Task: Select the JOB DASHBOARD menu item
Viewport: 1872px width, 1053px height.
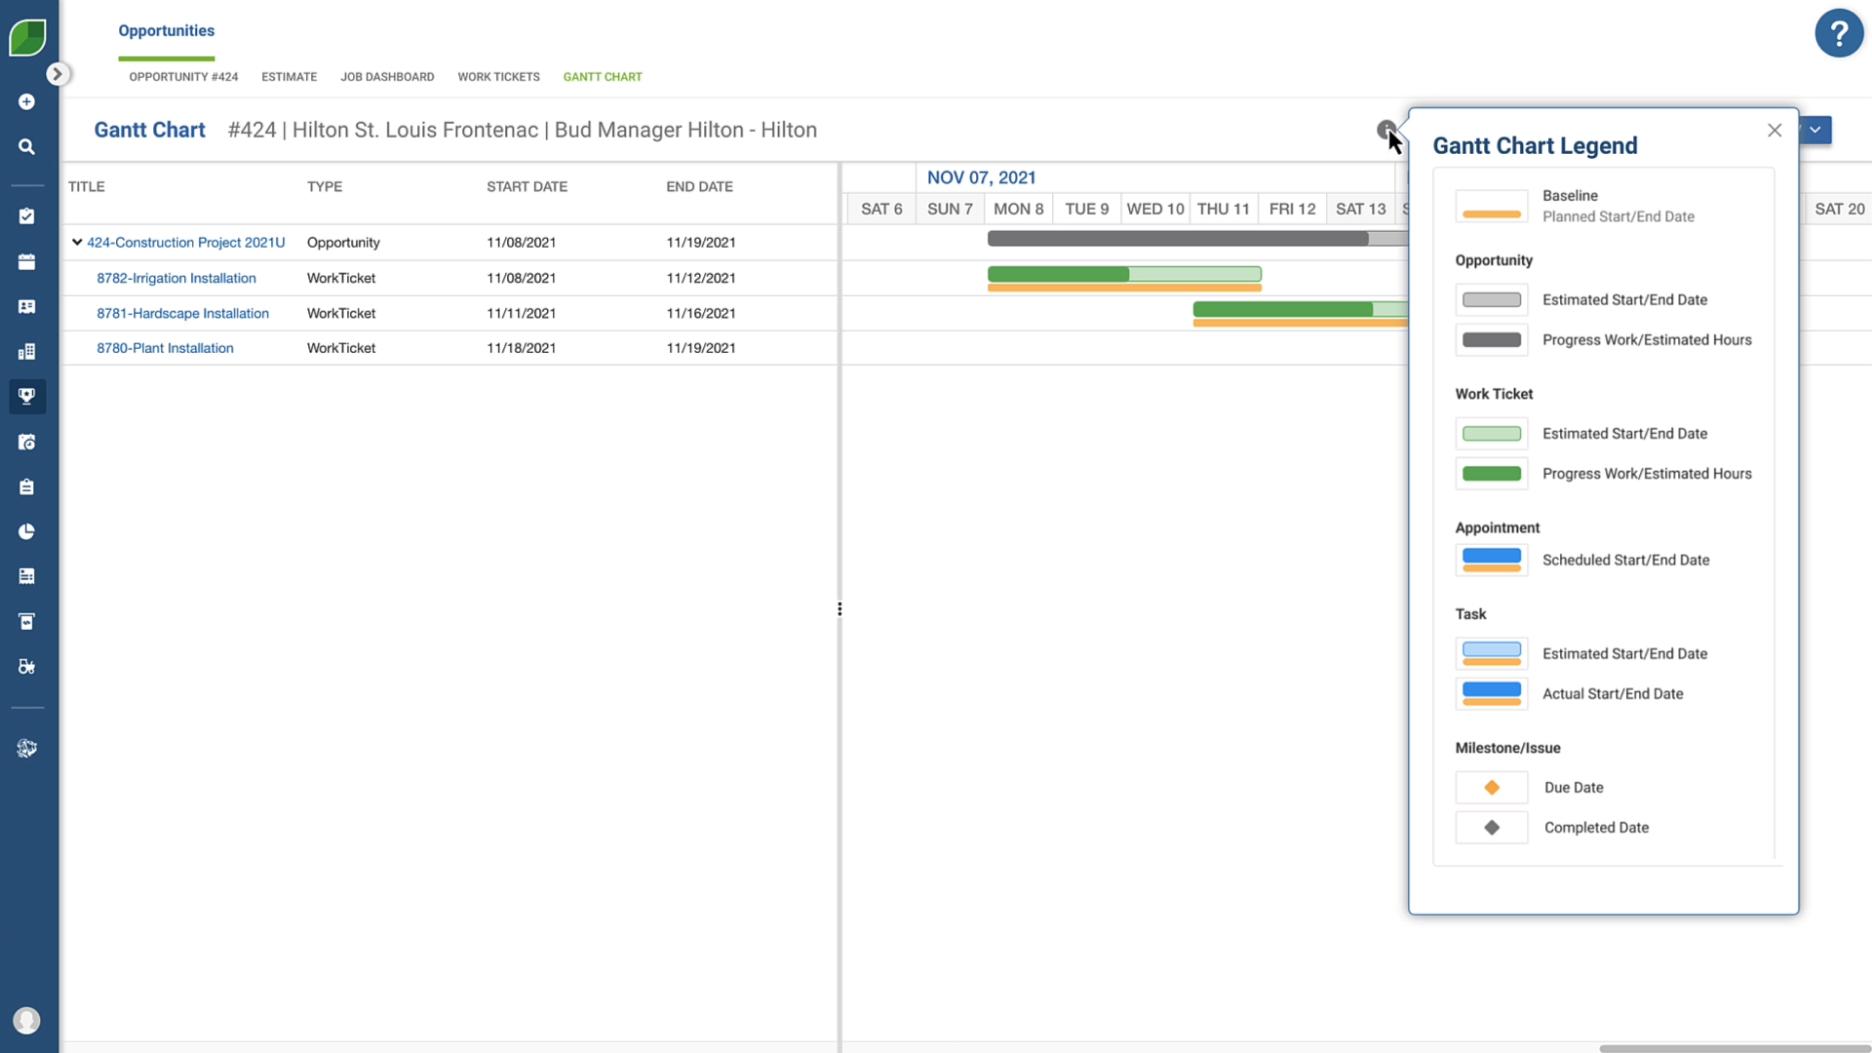Action: tap(387, 77)
